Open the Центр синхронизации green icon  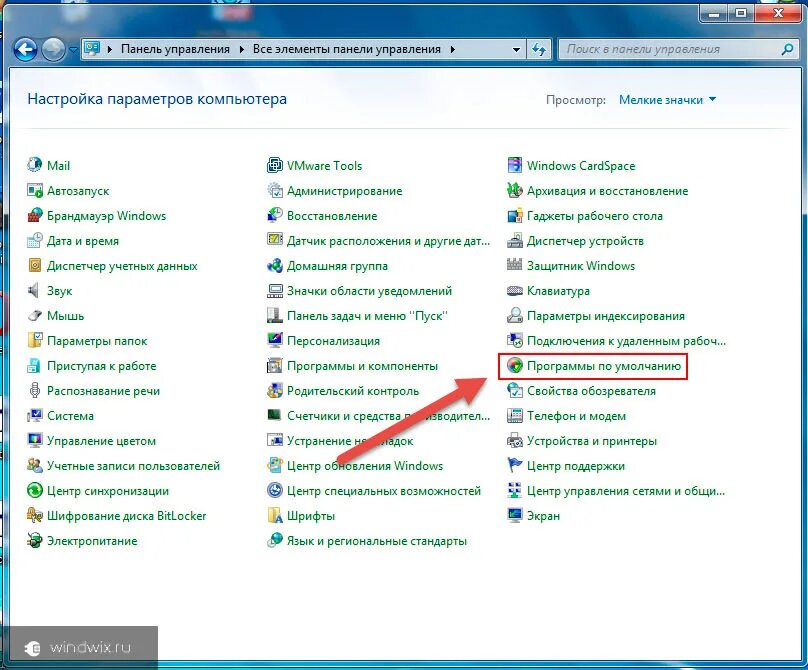click(x=35, y=490)
